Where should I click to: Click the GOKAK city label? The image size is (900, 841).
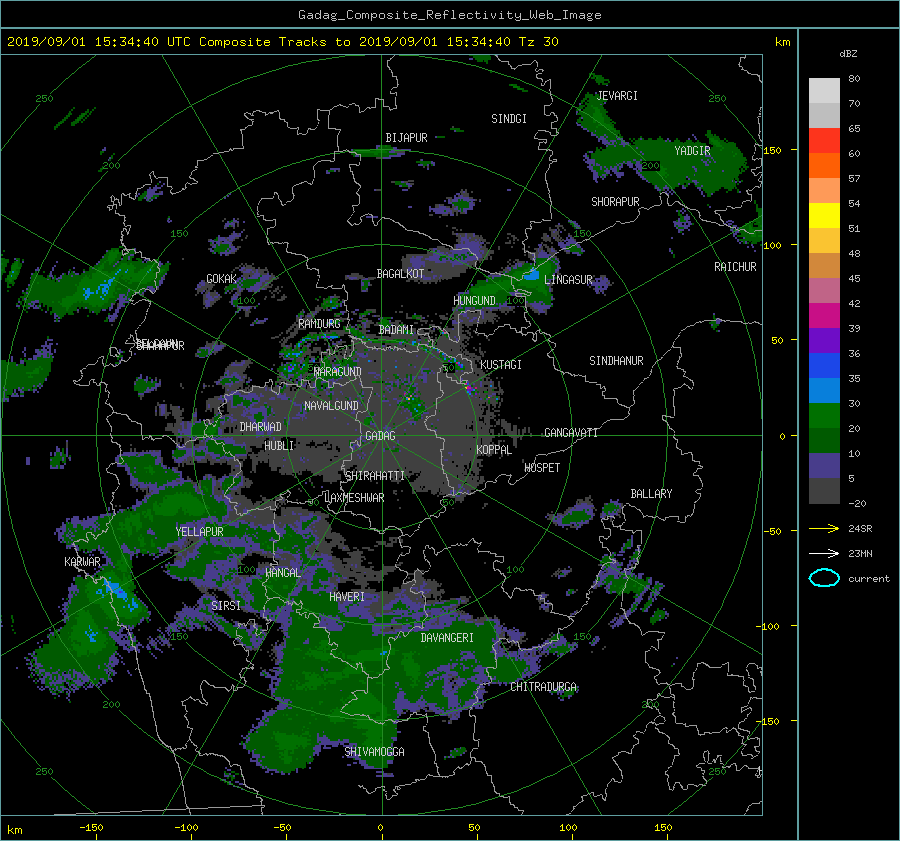point(222,279)
